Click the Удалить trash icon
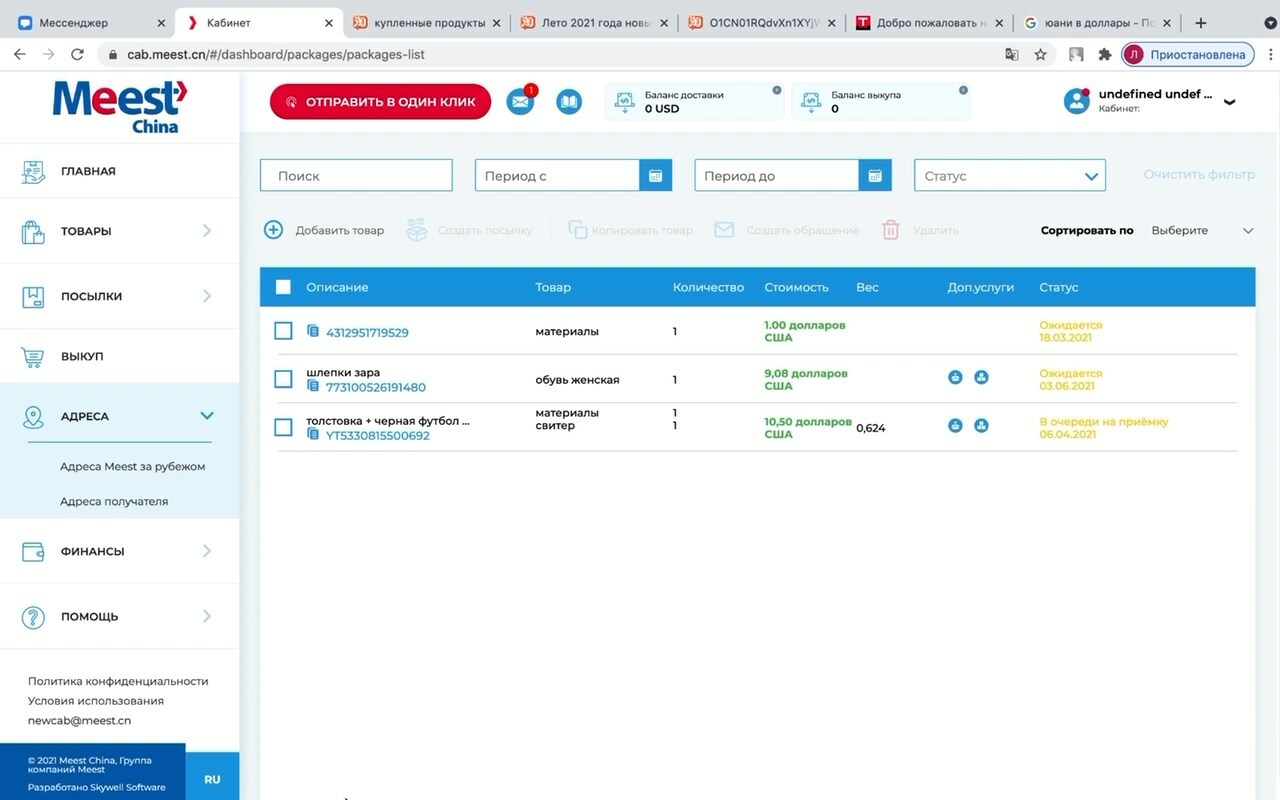 (x=891, y=230)
